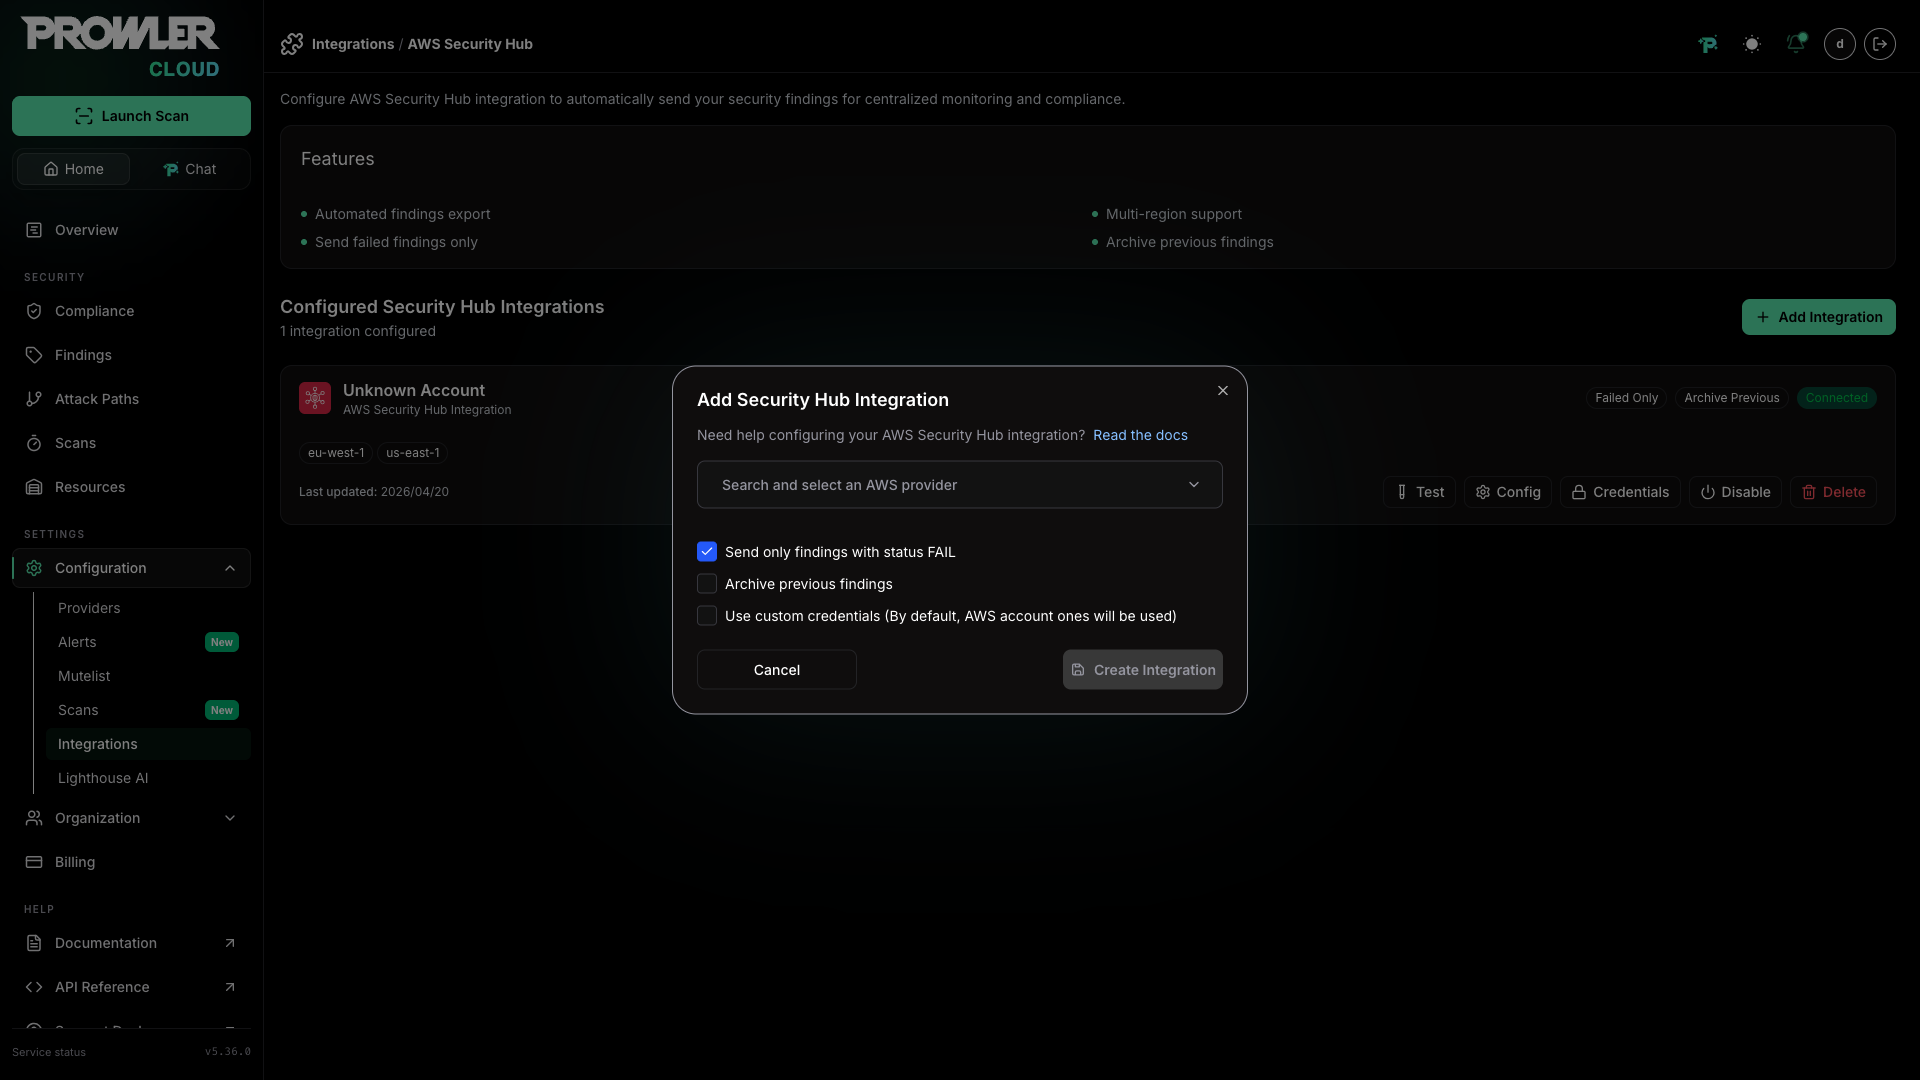The image size is (1920, 1080).
Task: Click the Integrations breadcrumb puzzle icon
Action: coord(292,44)
